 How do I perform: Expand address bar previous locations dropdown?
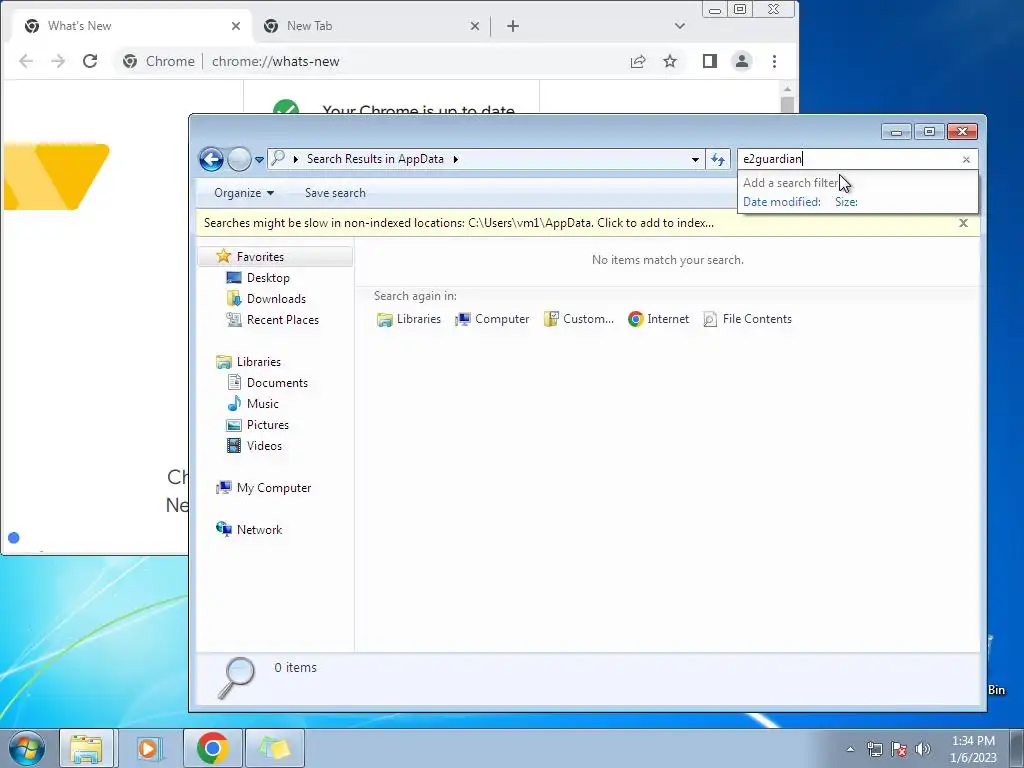695,159
